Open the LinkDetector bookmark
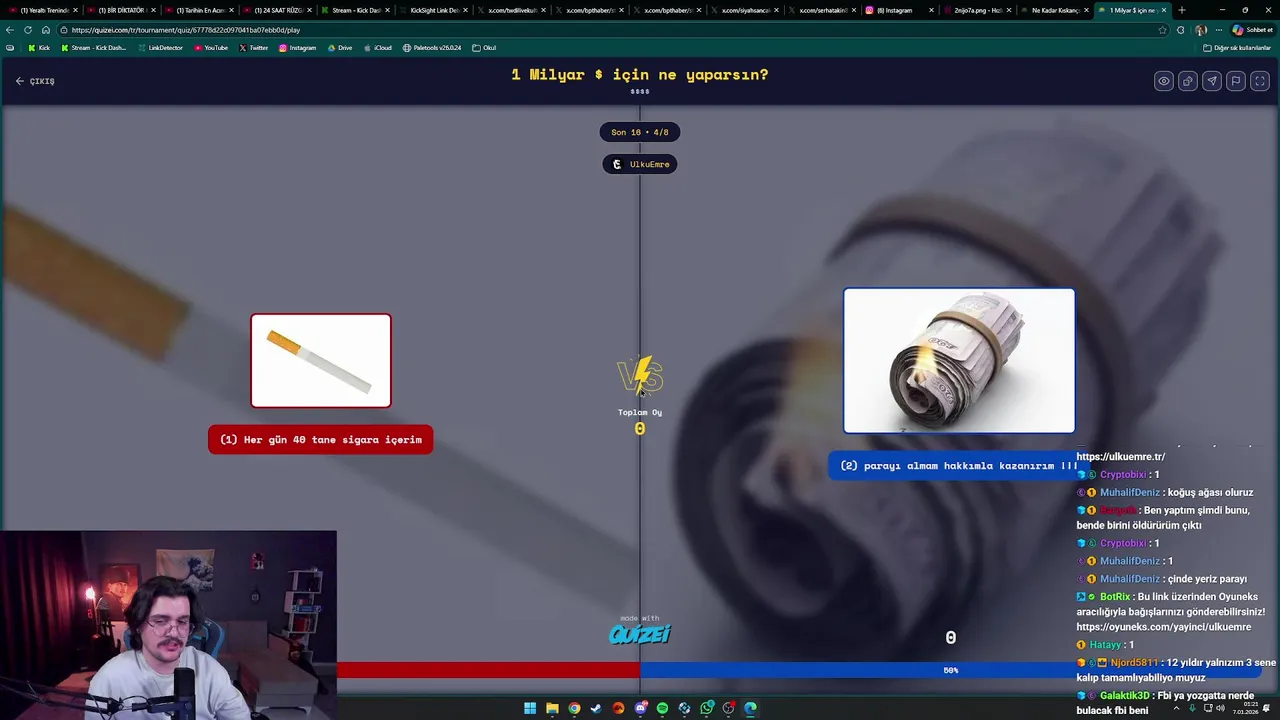 tap(160, 48)
